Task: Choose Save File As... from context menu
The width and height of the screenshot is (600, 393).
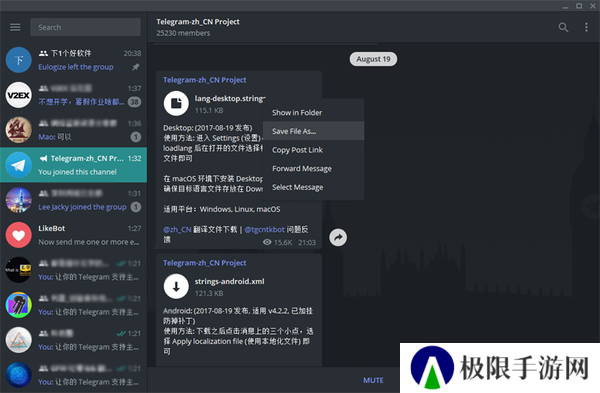Action: [x=313, y=131]
